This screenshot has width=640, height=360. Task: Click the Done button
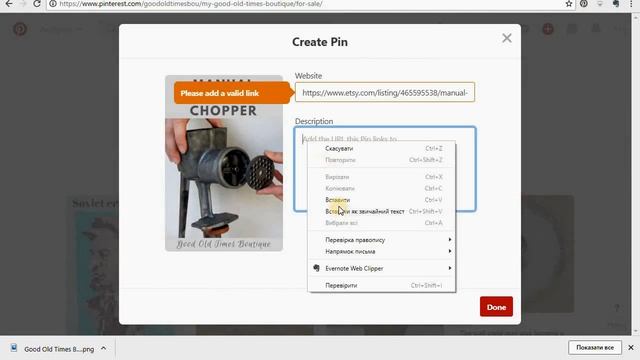[496, 307]
